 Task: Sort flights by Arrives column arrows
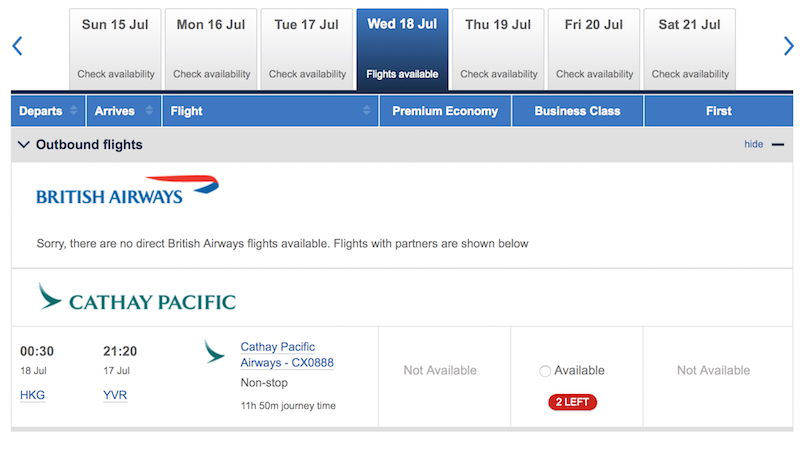[149, 110]
